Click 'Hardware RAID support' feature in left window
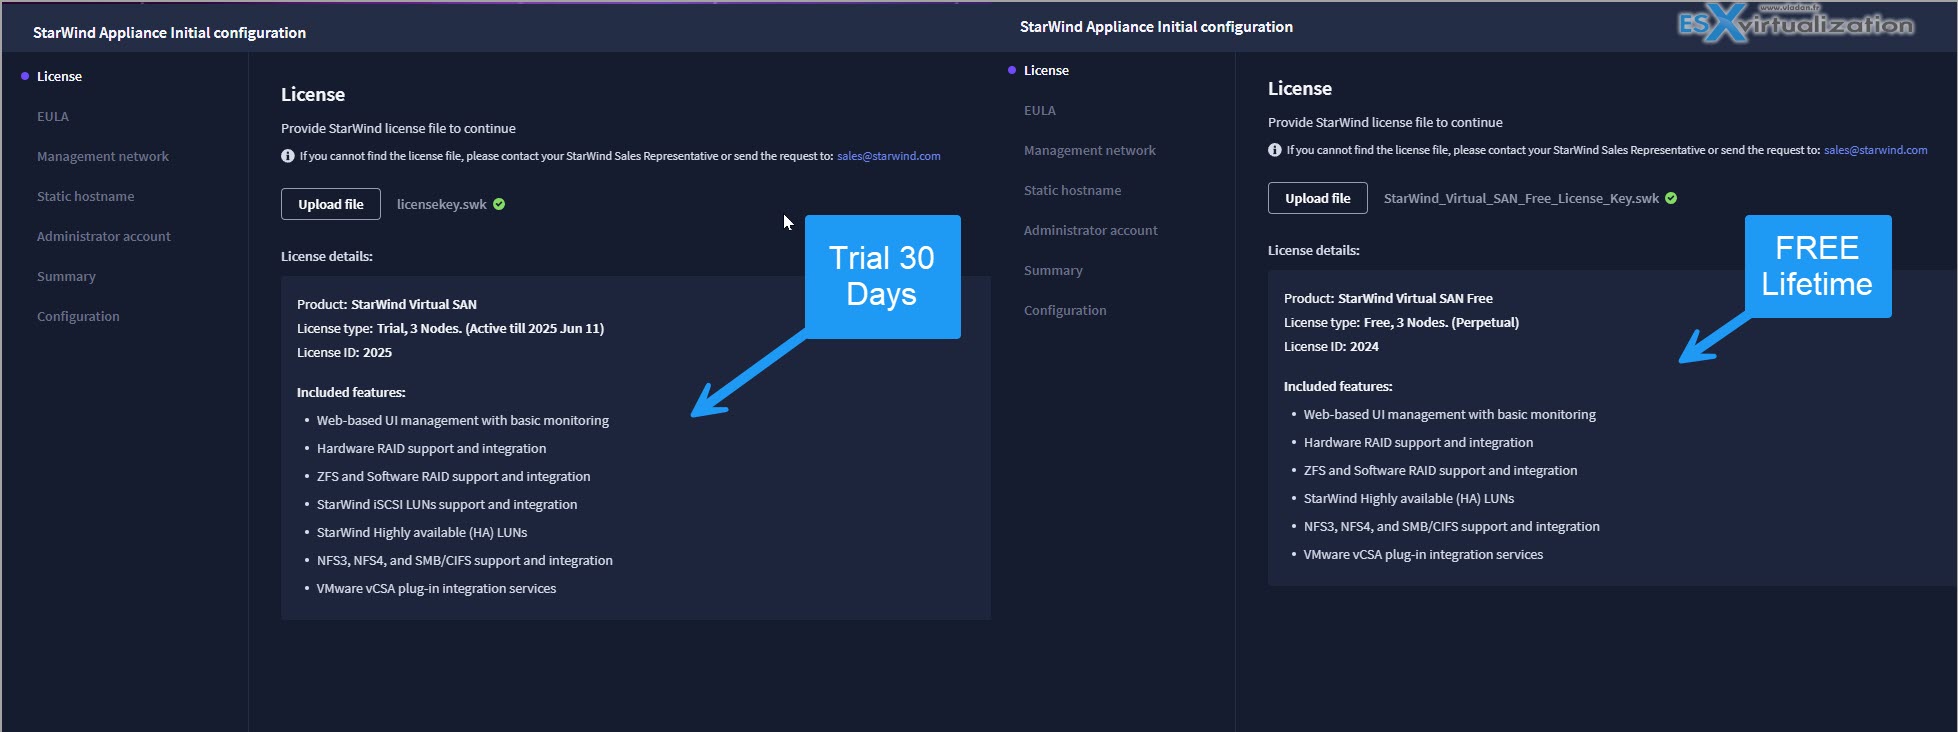Image resolution: width=1958 pixels, height=732 pixels. 431,448
